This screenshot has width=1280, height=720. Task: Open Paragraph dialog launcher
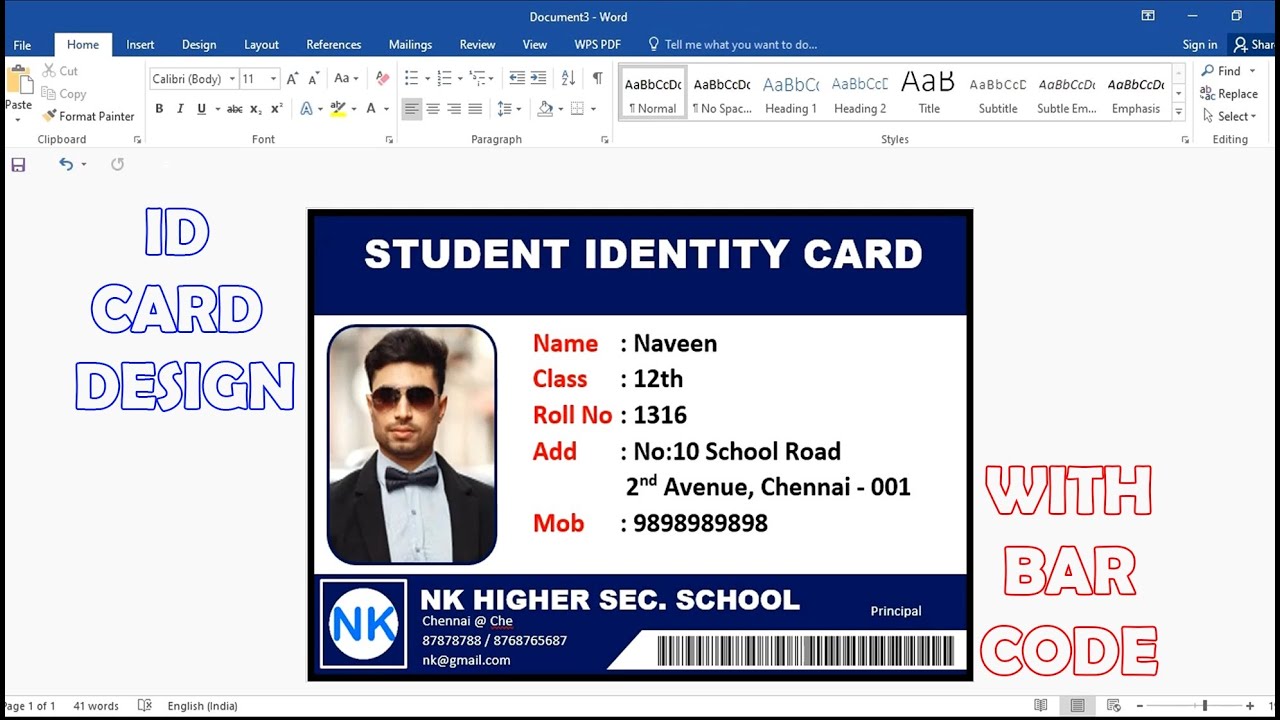[604, 140]
